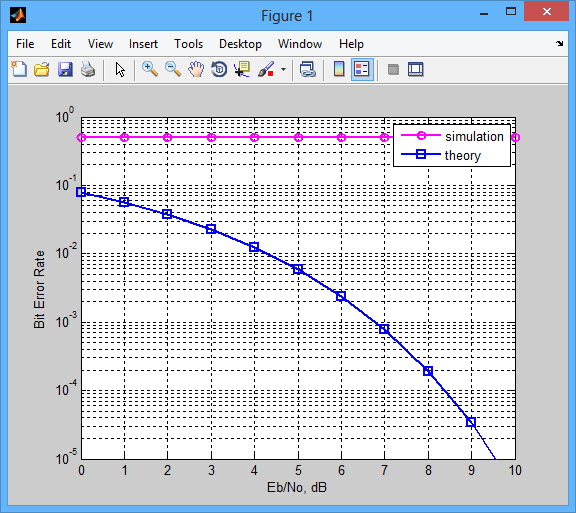
Task: Select the theory curve marker at 5 dB
Action: [x=298, y=269]
